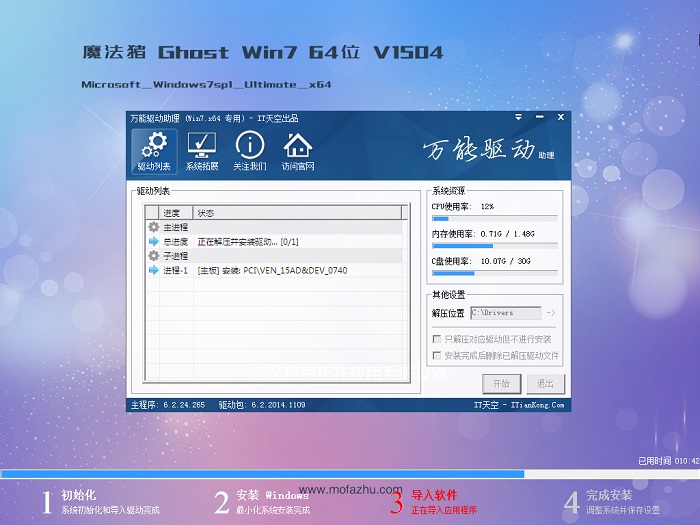The width and height of the screenshot is (700, 525).
Task: Open the 关注我们 info tab
Action: click(250, 151)
